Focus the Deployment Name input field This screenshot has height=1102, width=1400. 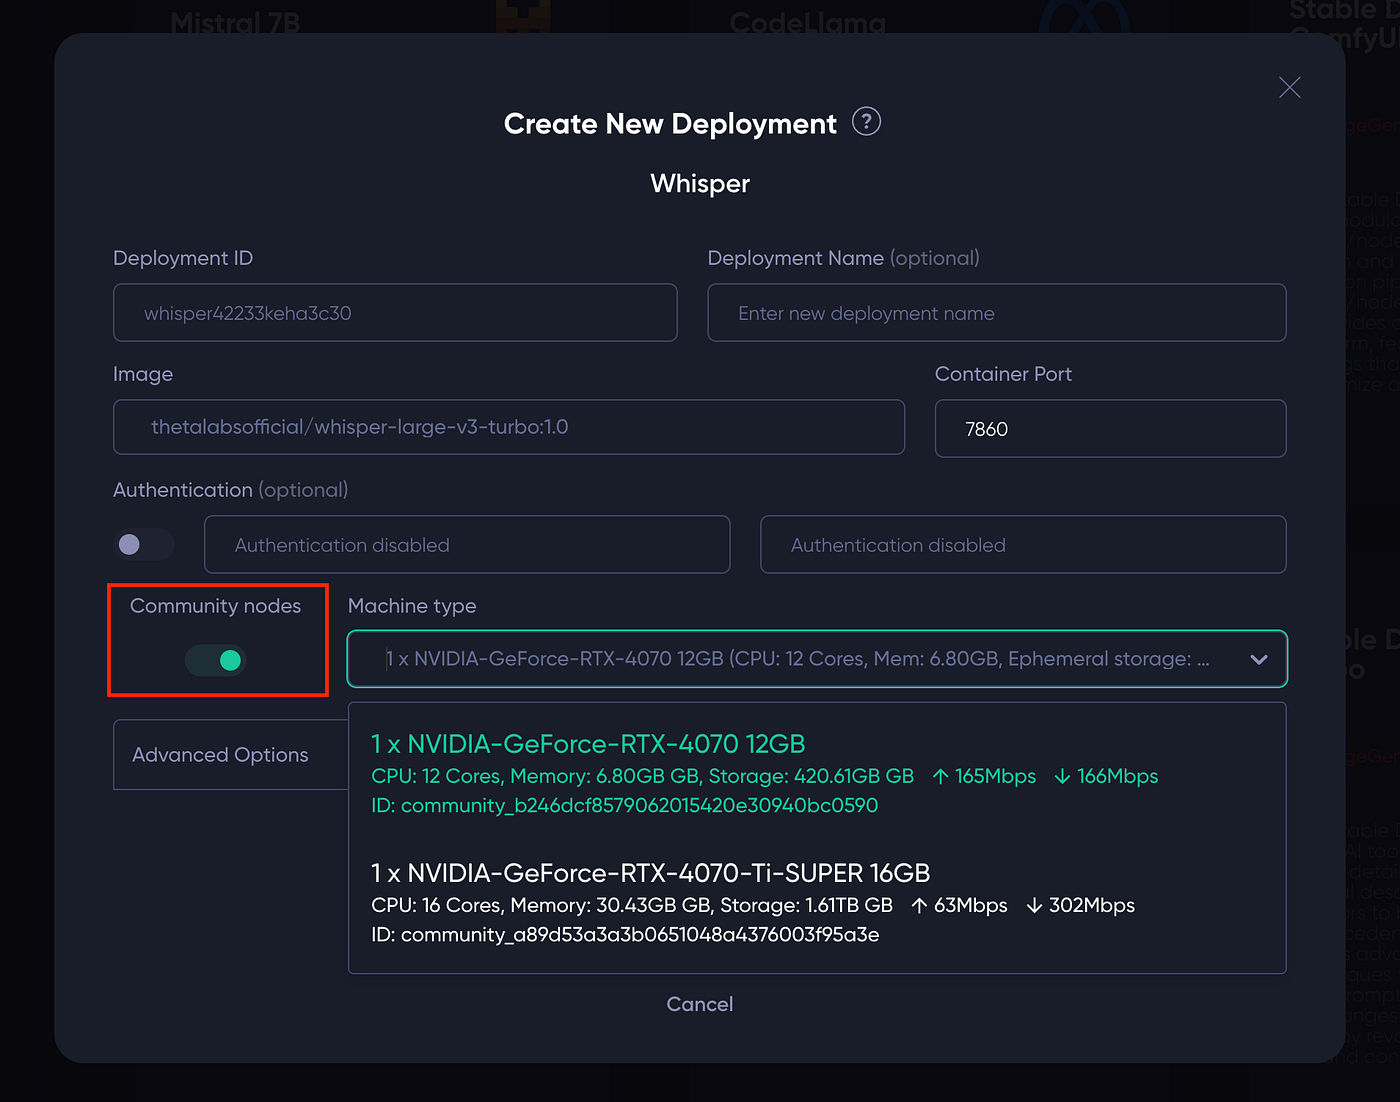[997, 313]
